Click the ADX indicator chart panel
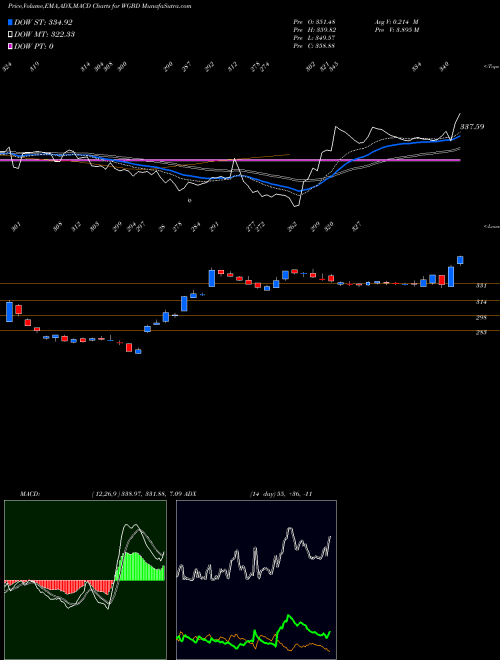This screenshot has width=500, height=660. pos(256,580)
